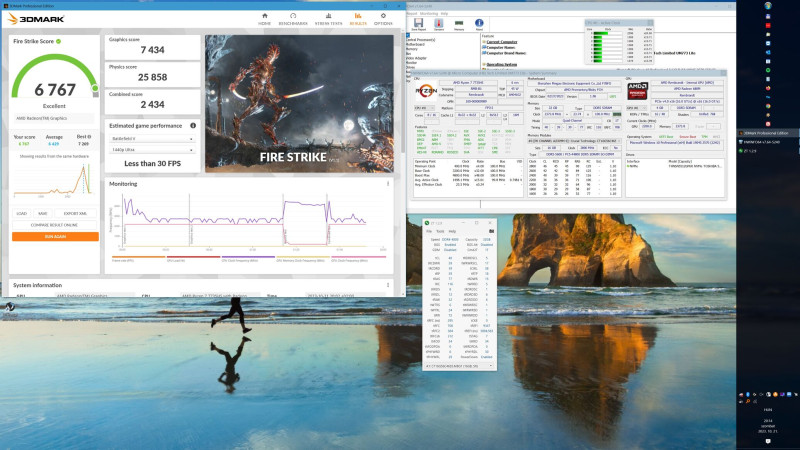Viewport: 800px width, 450px height.
Task: Click the green verified checkmark beside Fire Strike Score
Action: click(59, 41)
